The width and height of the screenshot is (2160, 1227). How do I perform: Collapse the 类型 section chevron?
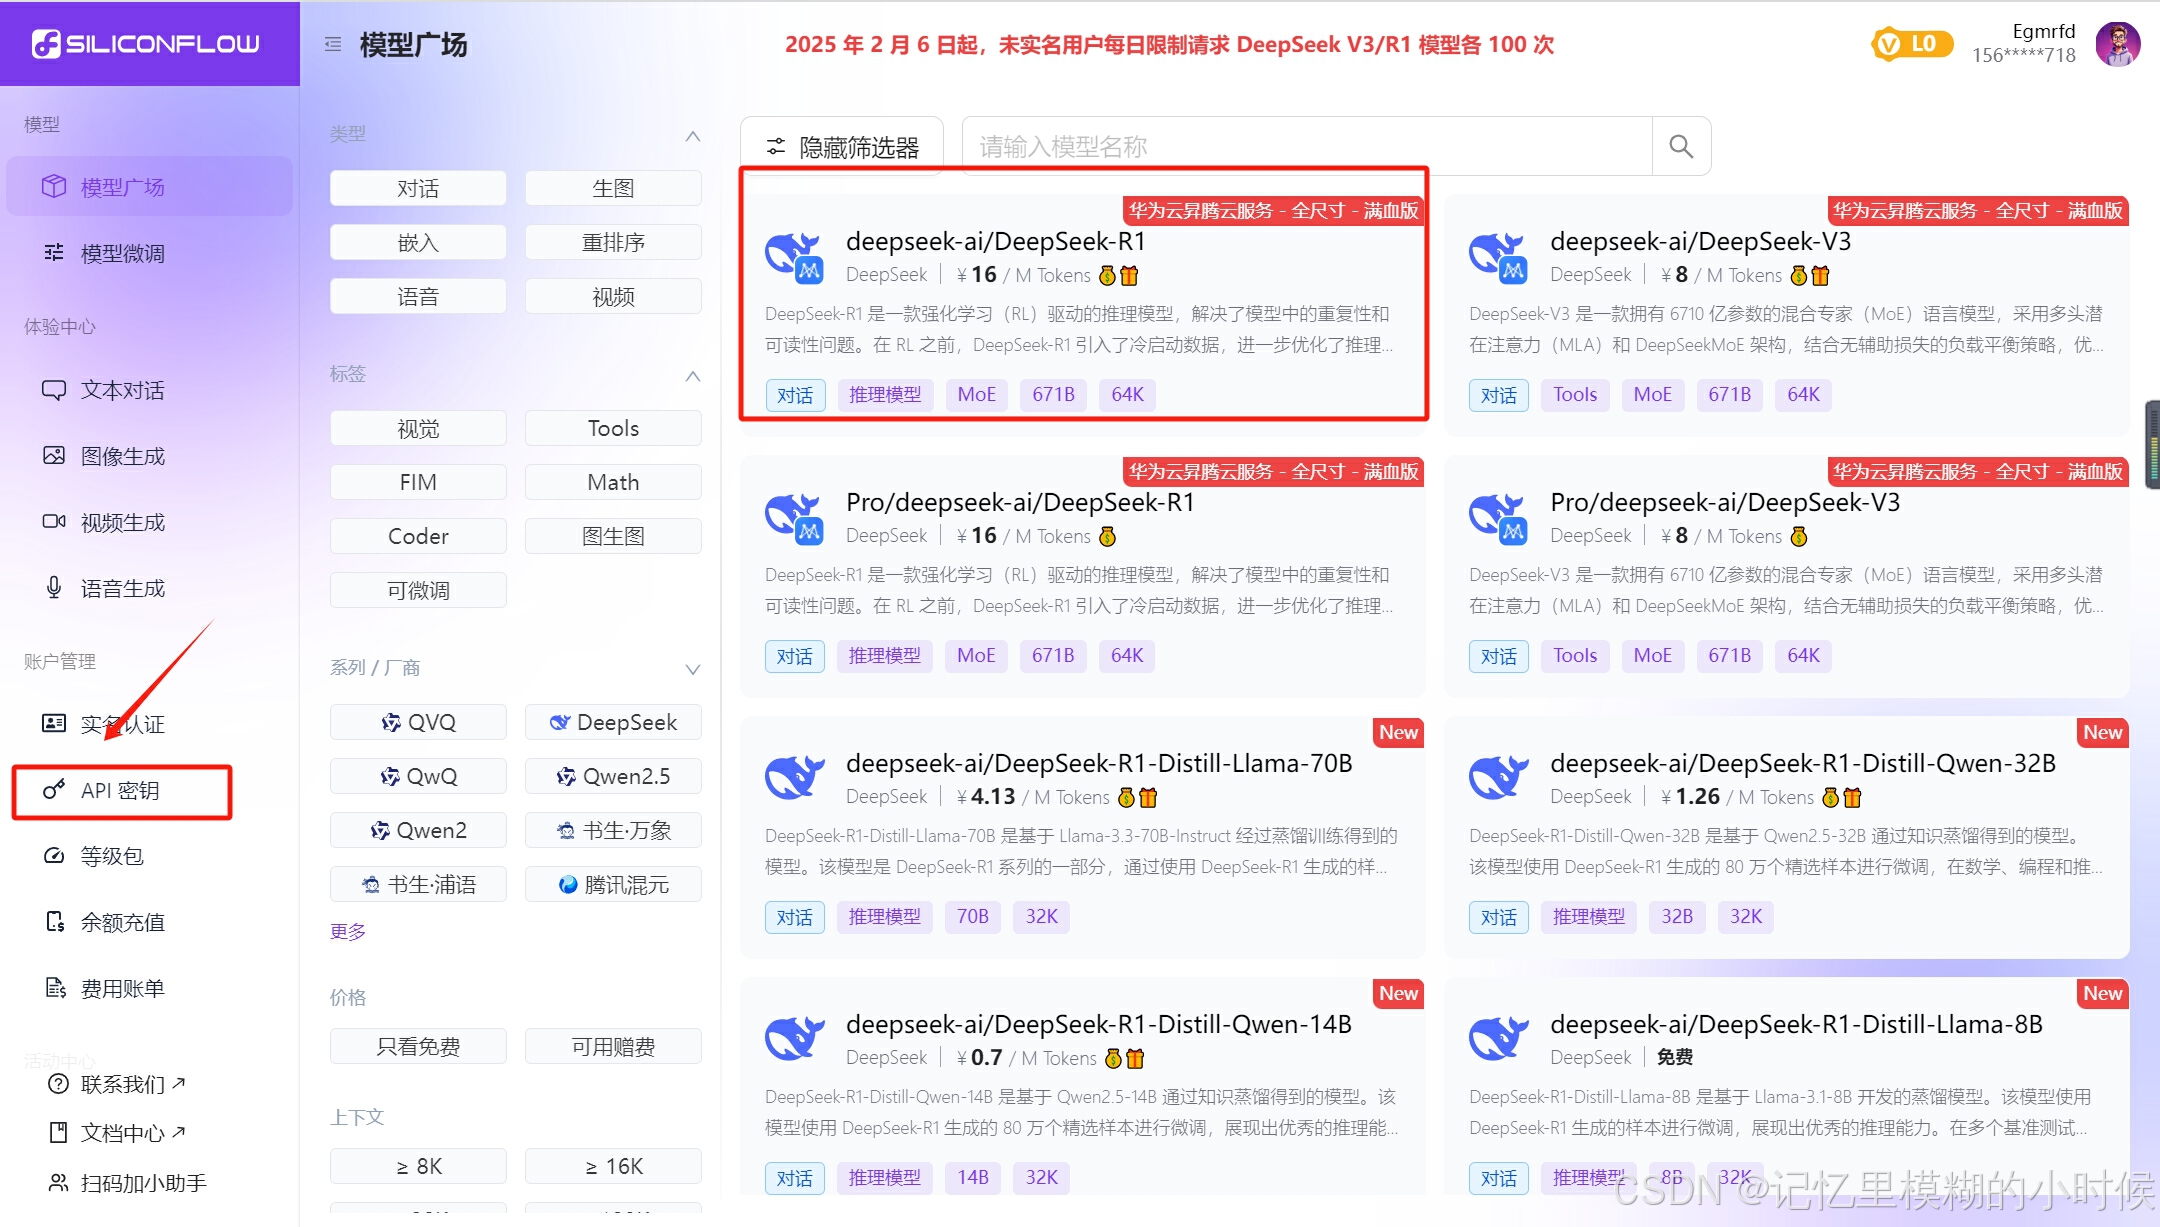(x=693, y=136)
